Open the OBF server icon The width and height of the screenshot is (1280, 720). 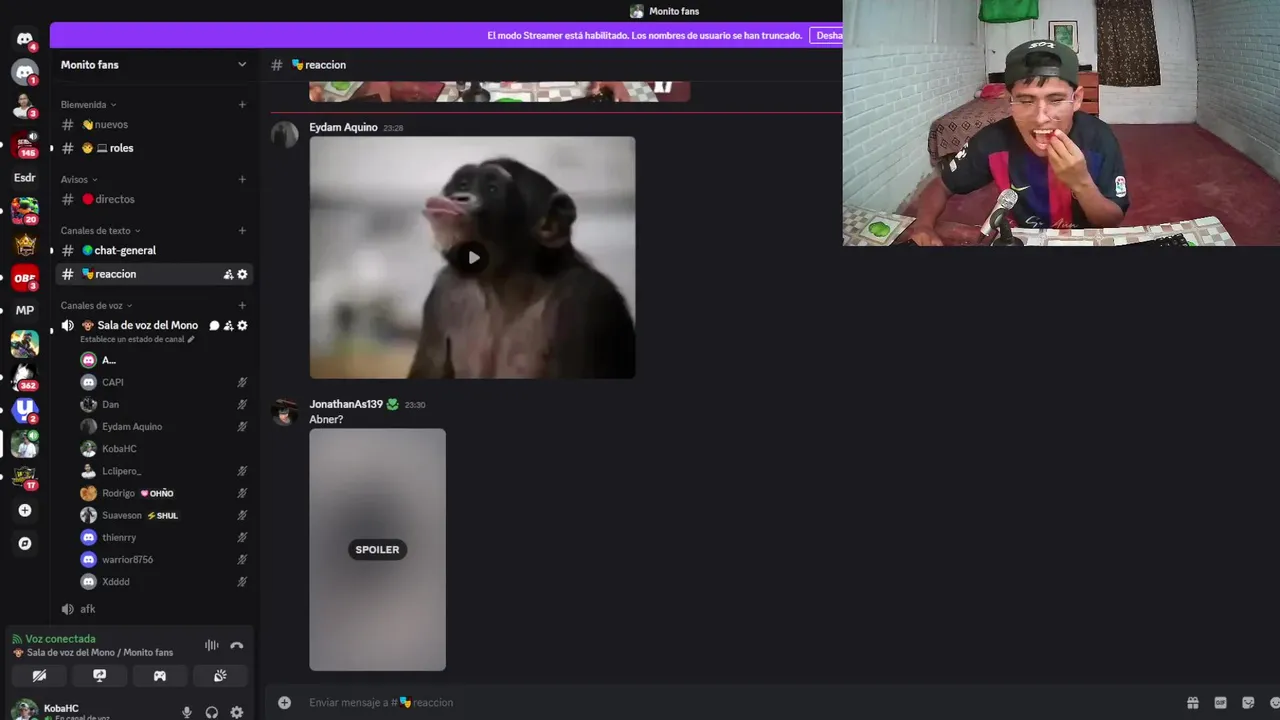click(25, 277)
